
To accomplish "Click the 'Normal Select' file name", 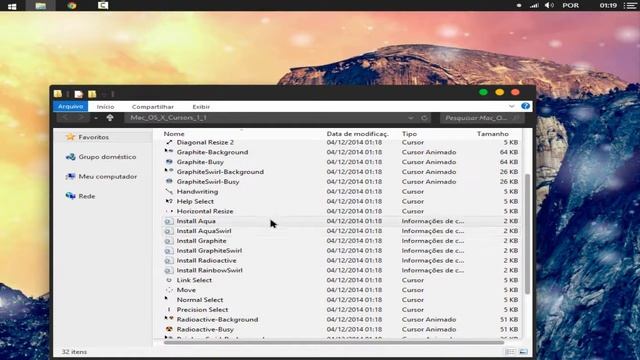I will (x=200, y=300).
